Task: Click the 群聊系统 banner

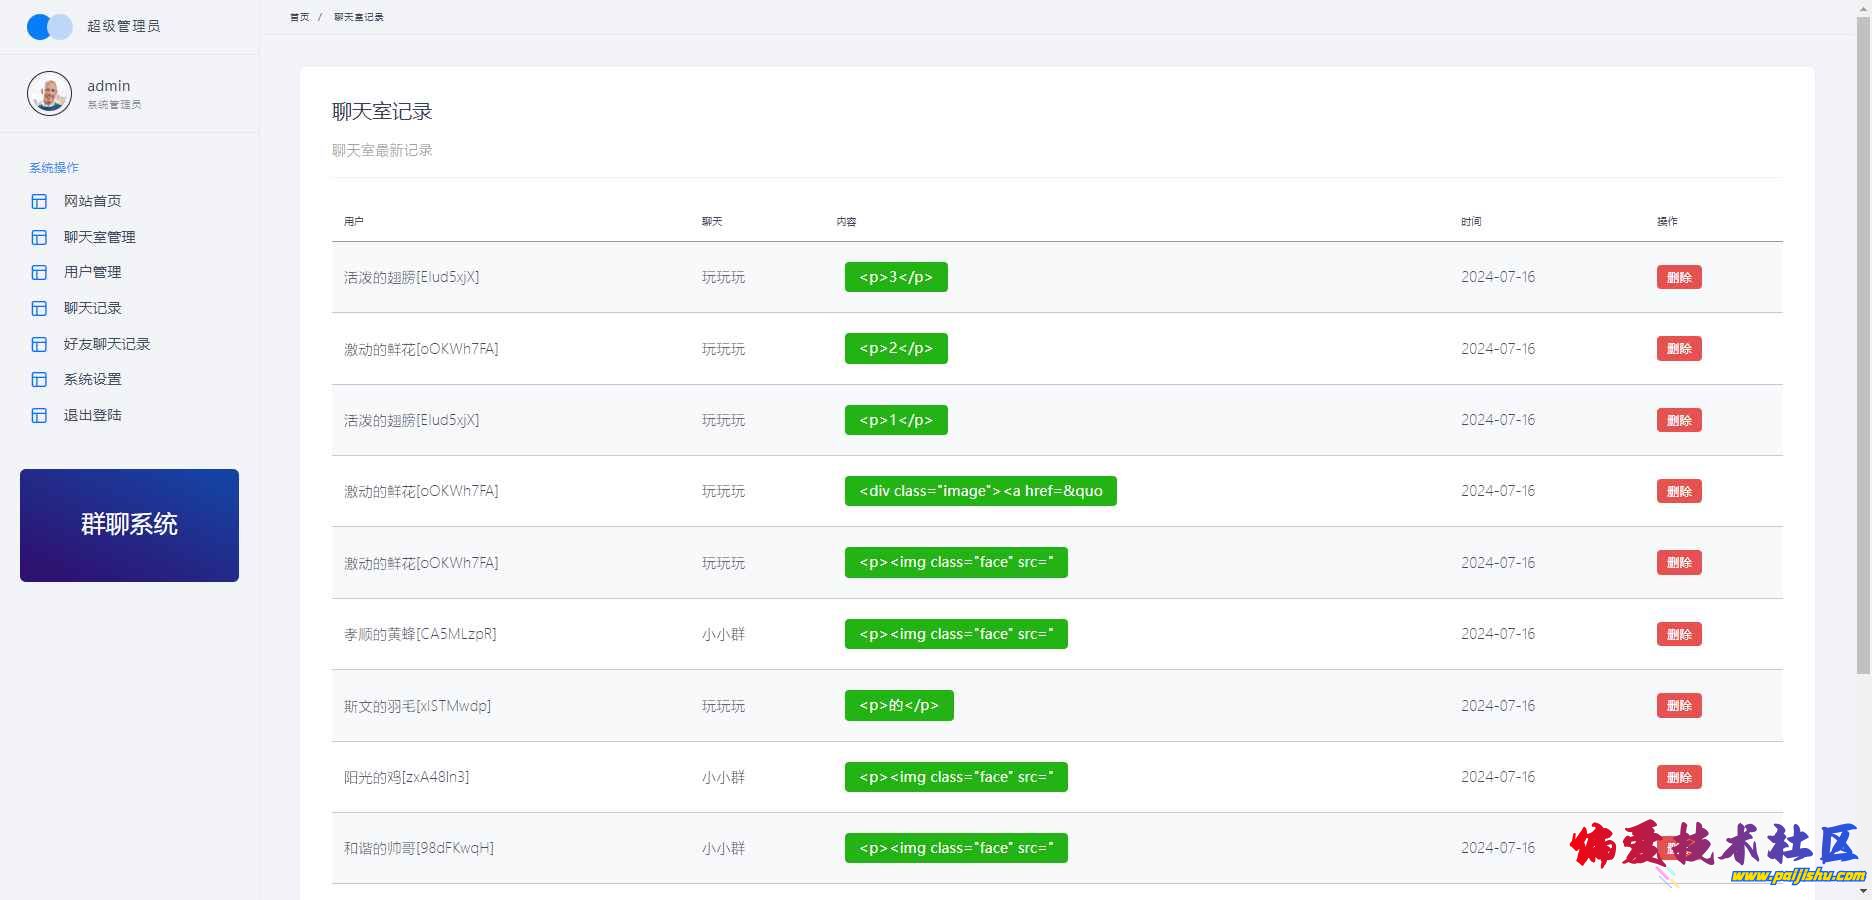Action: coord(129,525)
